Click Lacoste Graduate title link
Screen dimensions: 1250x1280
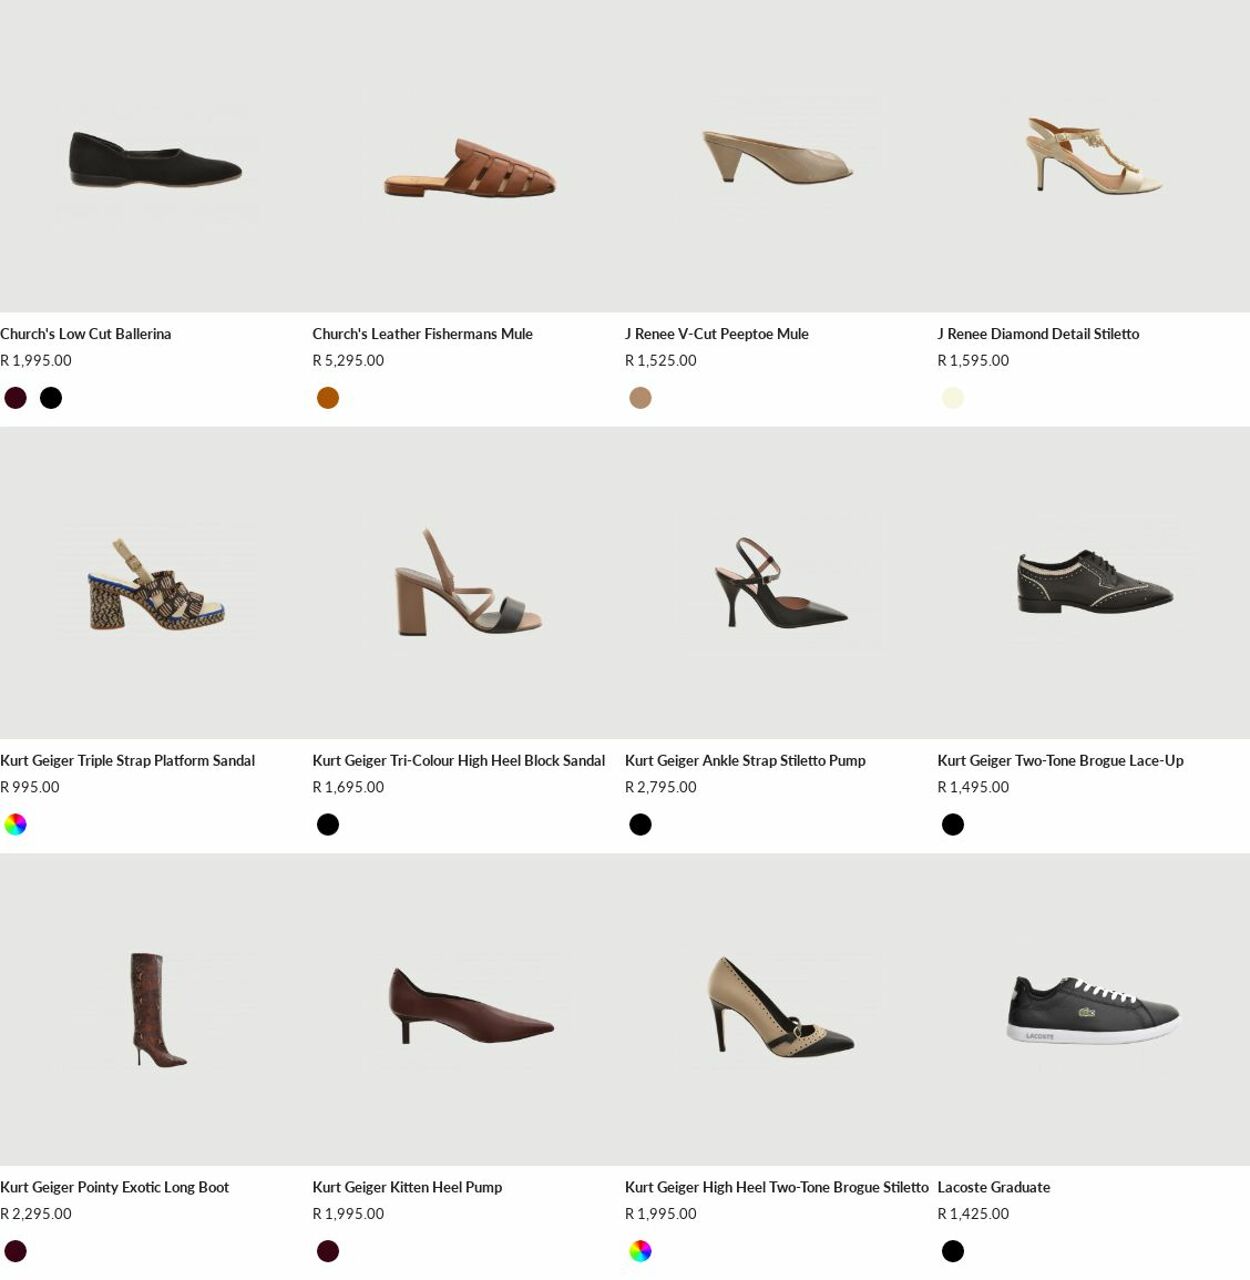pos(993,1188)
